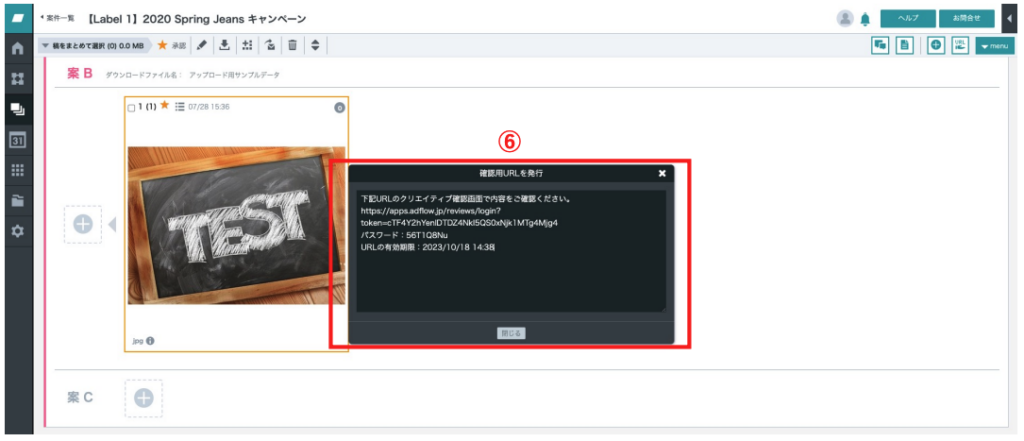The height and width of the screenshot is (441, 1024).
Task: Click the document page icon in toolbar
Action: [x=904, y=46]
